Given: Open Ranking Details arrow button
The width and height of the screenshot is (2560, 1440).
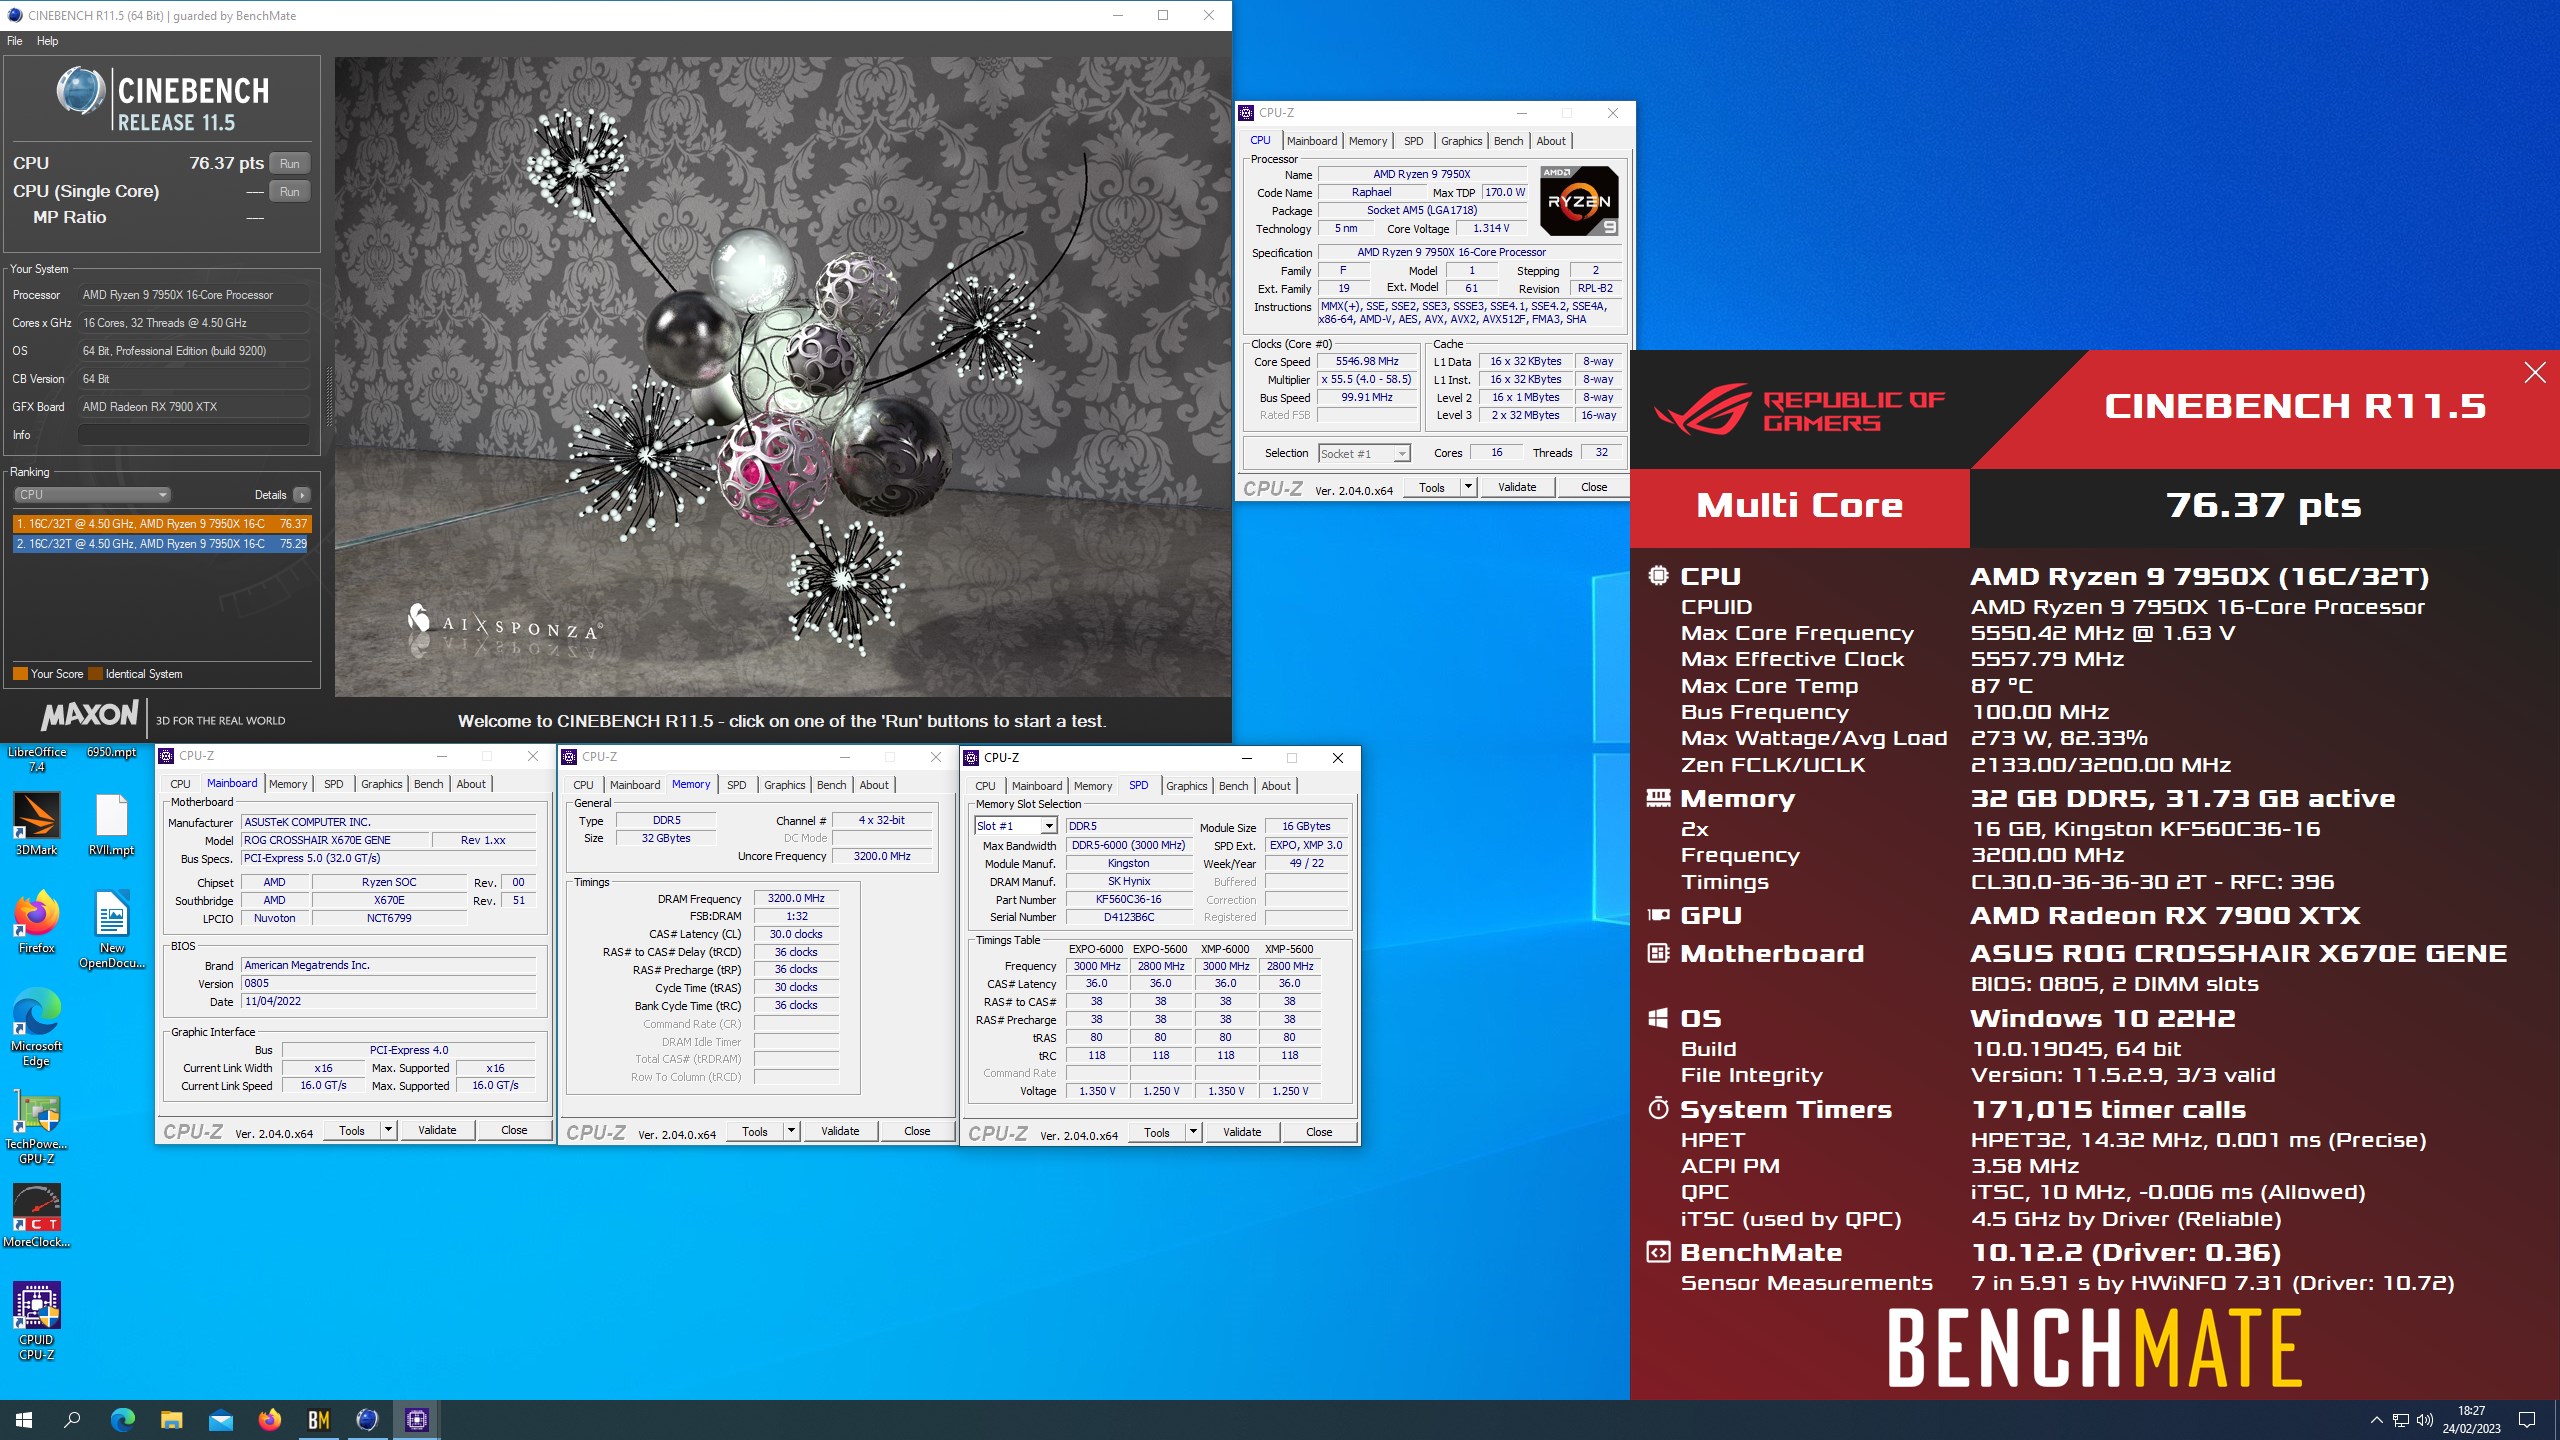Looking at the screenshot, I should (x=301, y=494).
